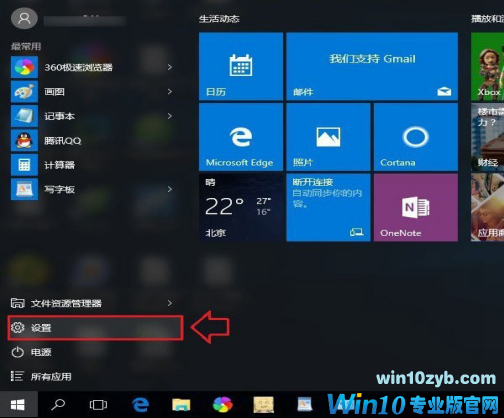Viewport: 504px width, 418px height.
Task: Click the user account avatar icon
Action: click(24, 19)
